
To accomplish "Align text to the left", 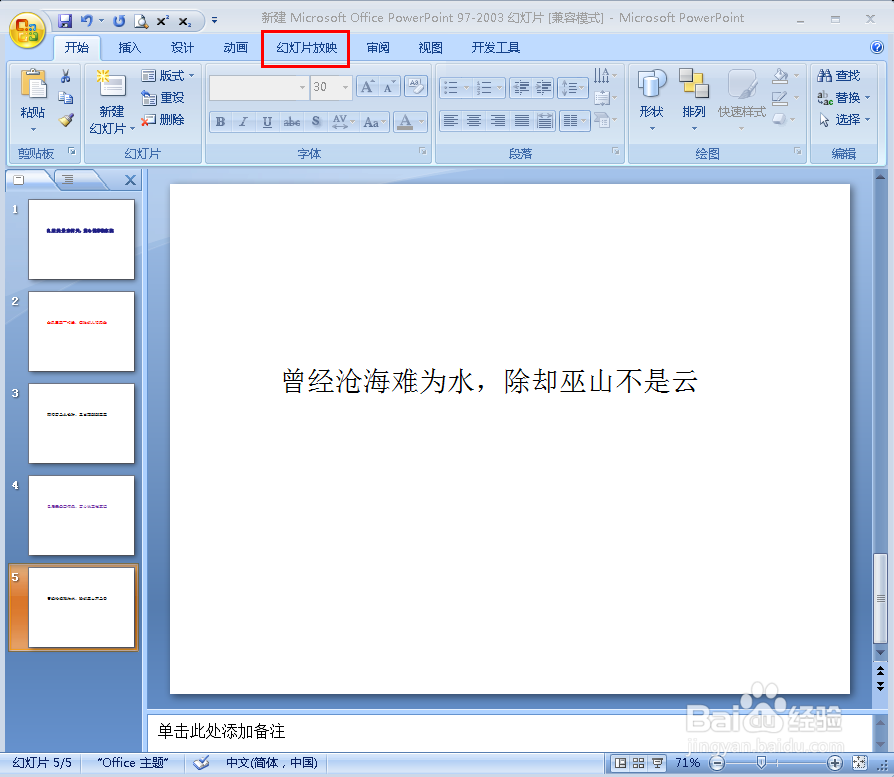I will (x=450, y=121).
